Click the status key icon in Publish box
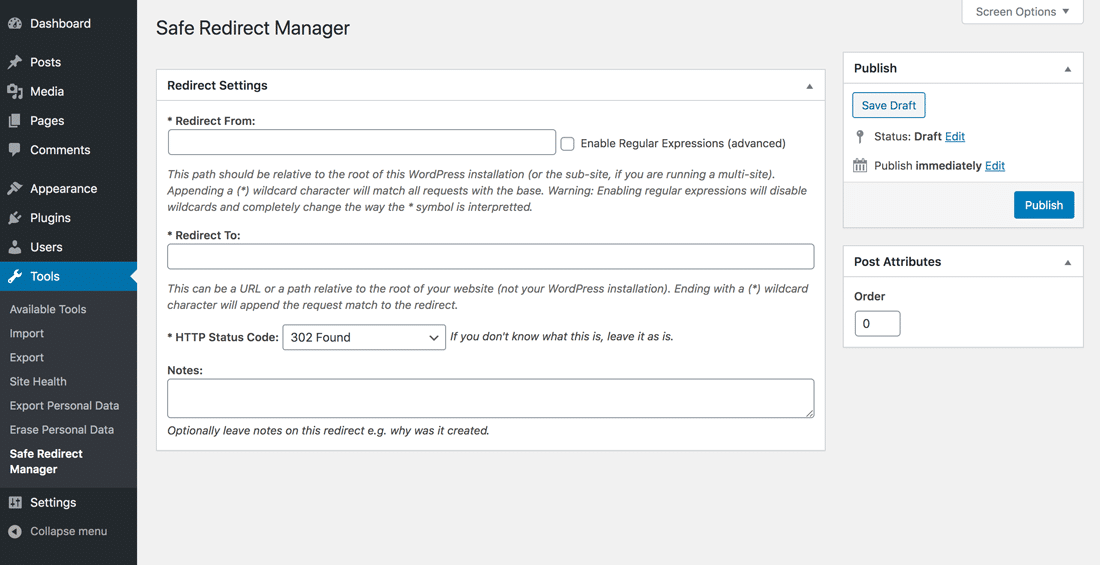This screenshot has width=1100, height=565. click(x=860, y=136)
